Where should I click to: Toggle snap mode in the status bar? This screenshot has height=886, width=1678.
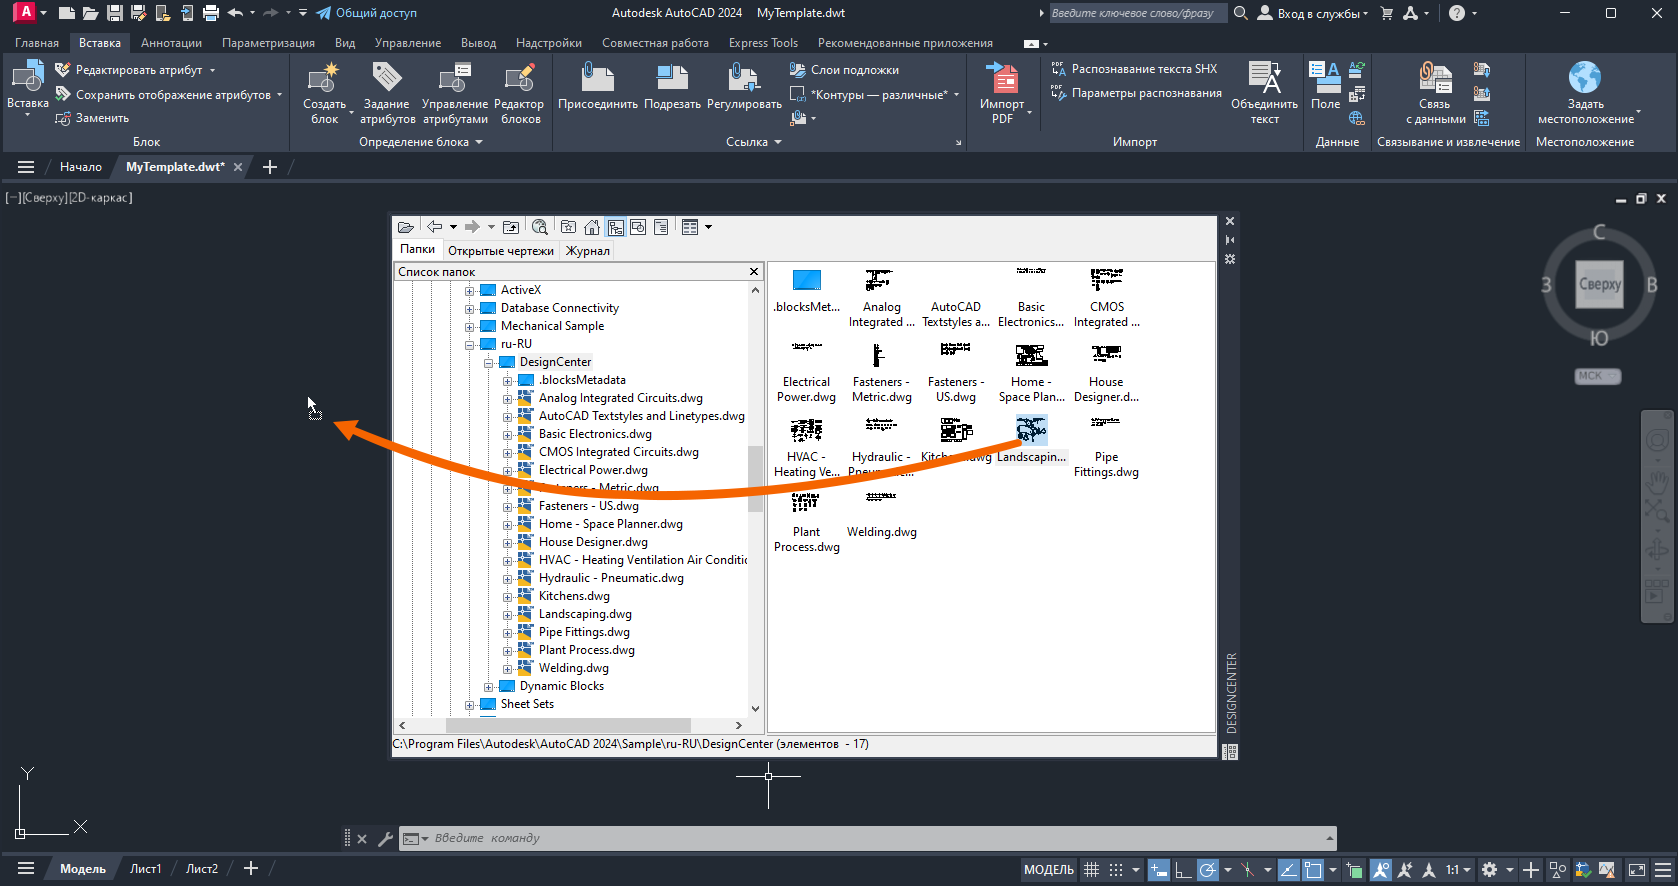point(1116,870)
